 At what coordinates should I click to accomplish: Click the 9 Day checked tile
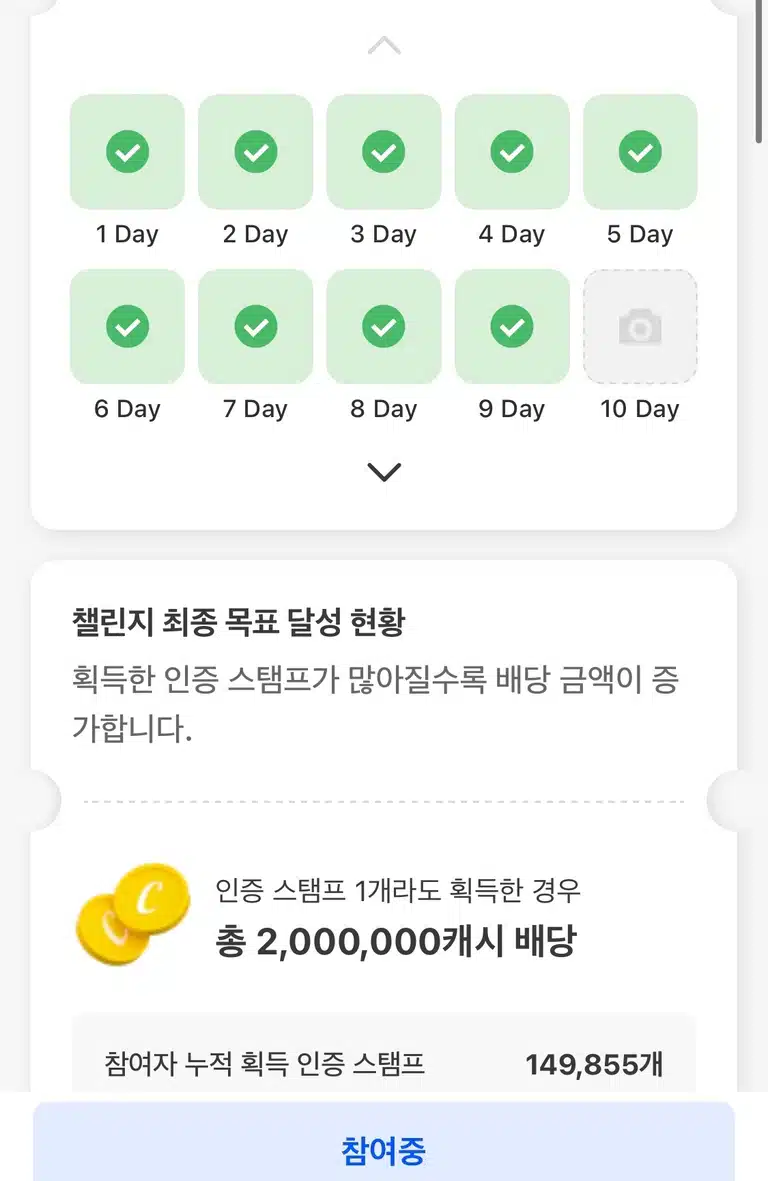[x=512, y=327]
